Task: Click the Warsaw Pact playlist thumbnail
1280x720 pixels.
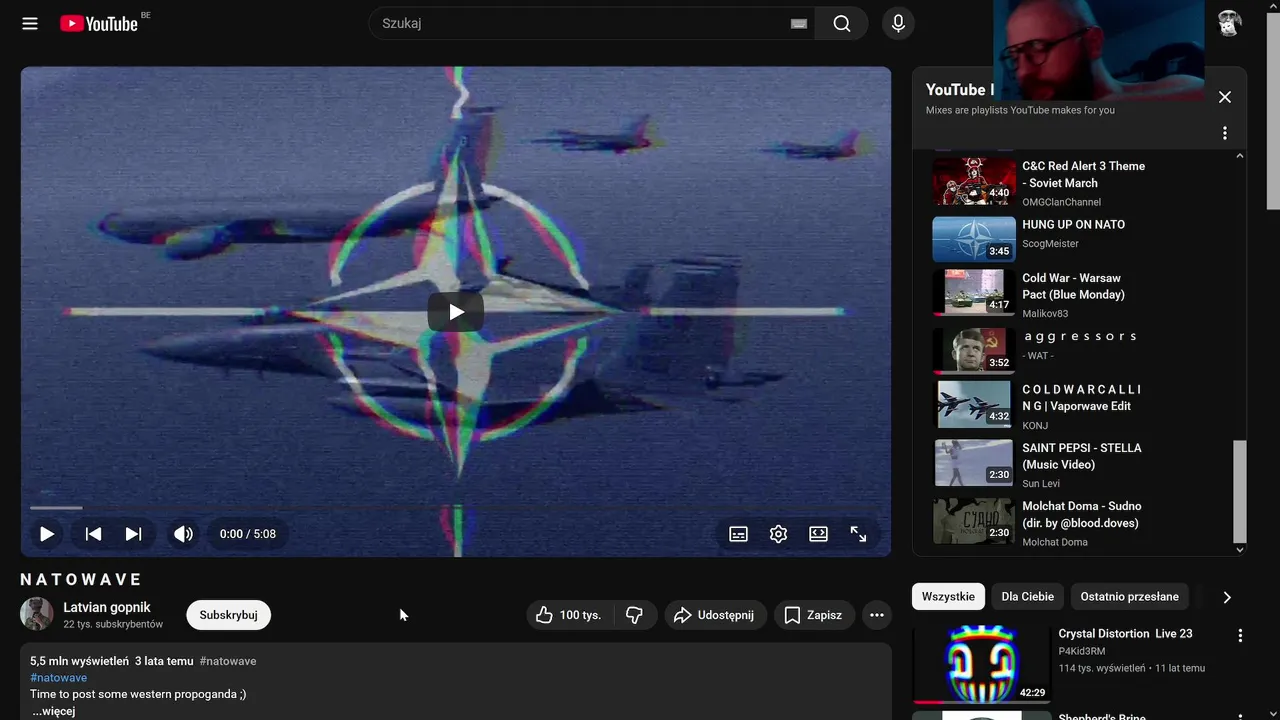Action: pyautogui.click(x=974, y=293)
